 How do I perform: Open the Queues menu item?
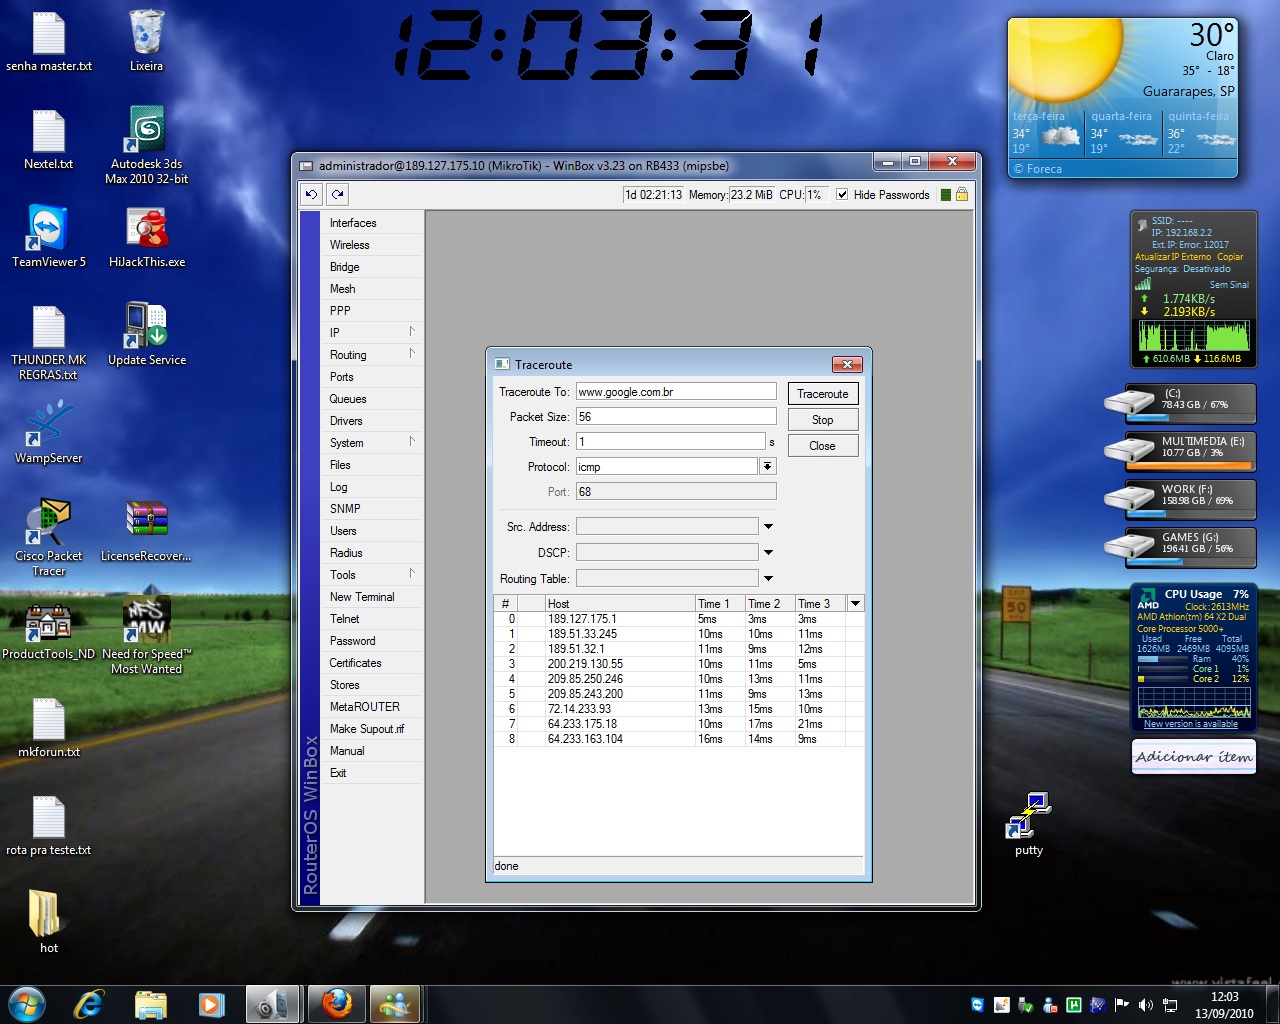373,398
